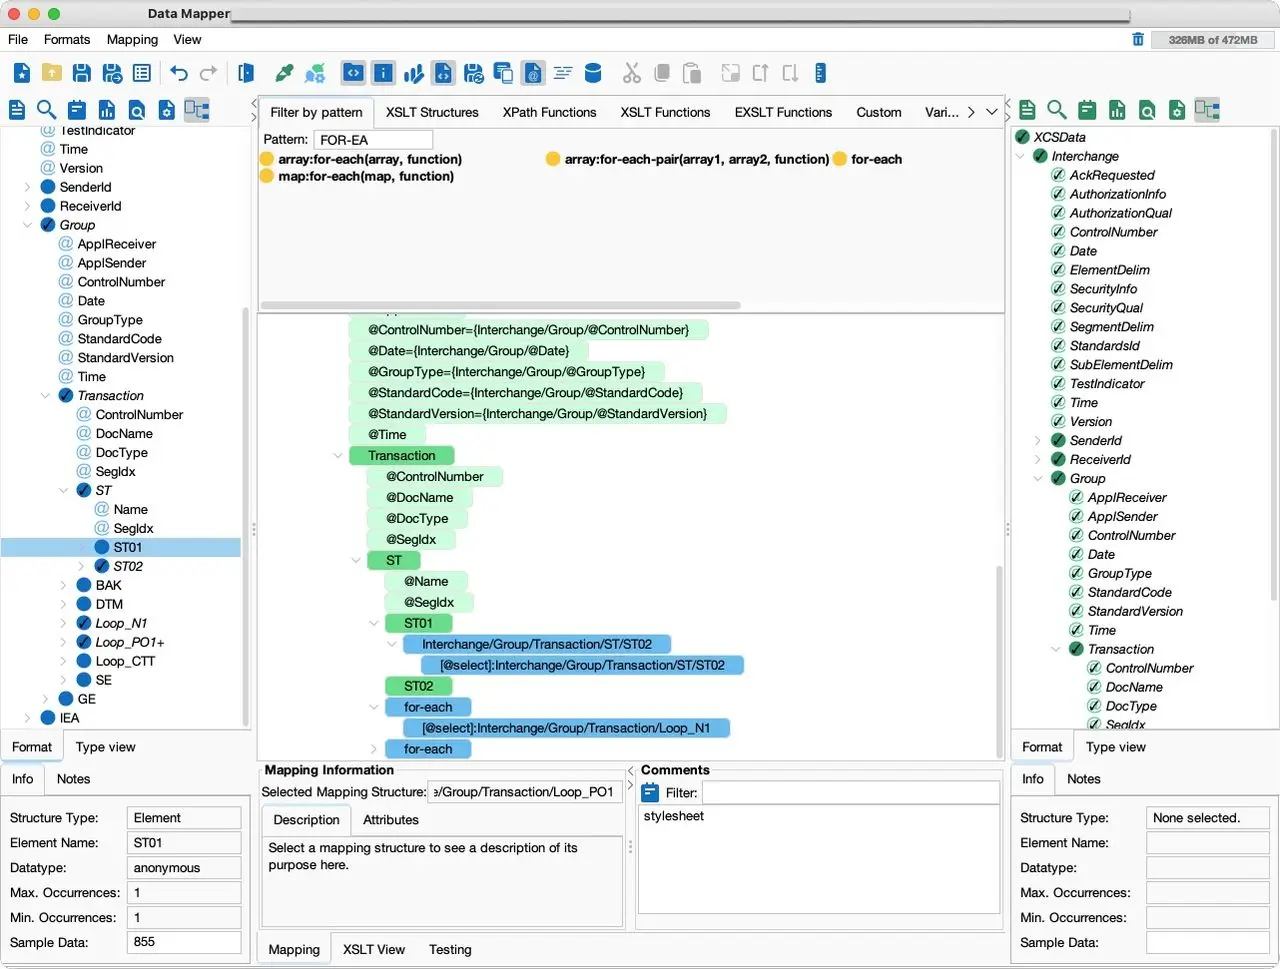Click the new mapping document icon
1280x969 pixels.
22,73
